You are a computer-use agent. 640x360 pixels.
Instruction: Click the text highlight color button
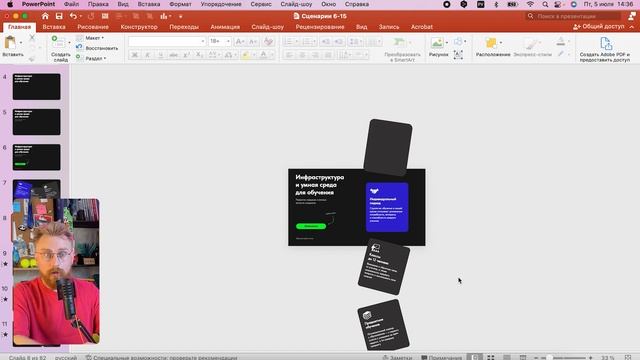245,55
